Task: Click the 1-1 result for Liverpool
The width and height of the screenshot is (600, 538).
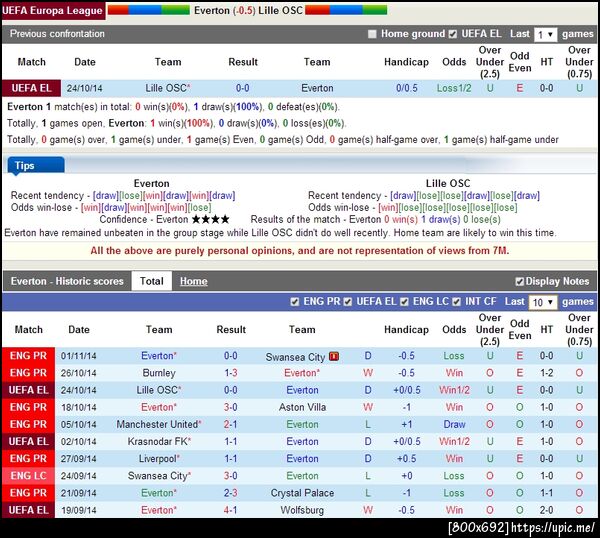Action: click(231, 459)
